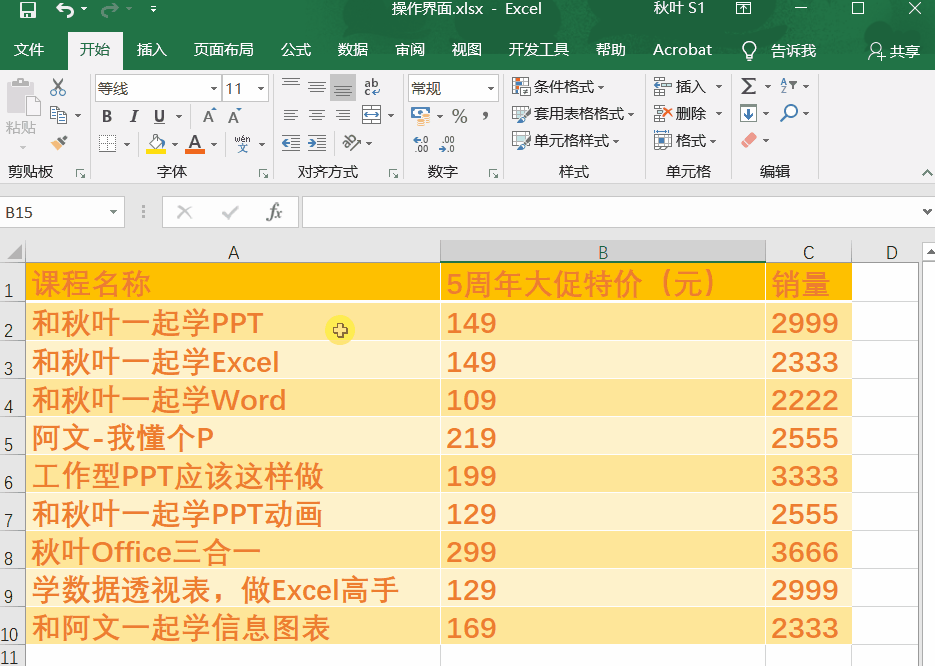Switch to the 数据 tab
Image resolution: width=935 pixels, height=666 pixels.
[x=353, y=49]
